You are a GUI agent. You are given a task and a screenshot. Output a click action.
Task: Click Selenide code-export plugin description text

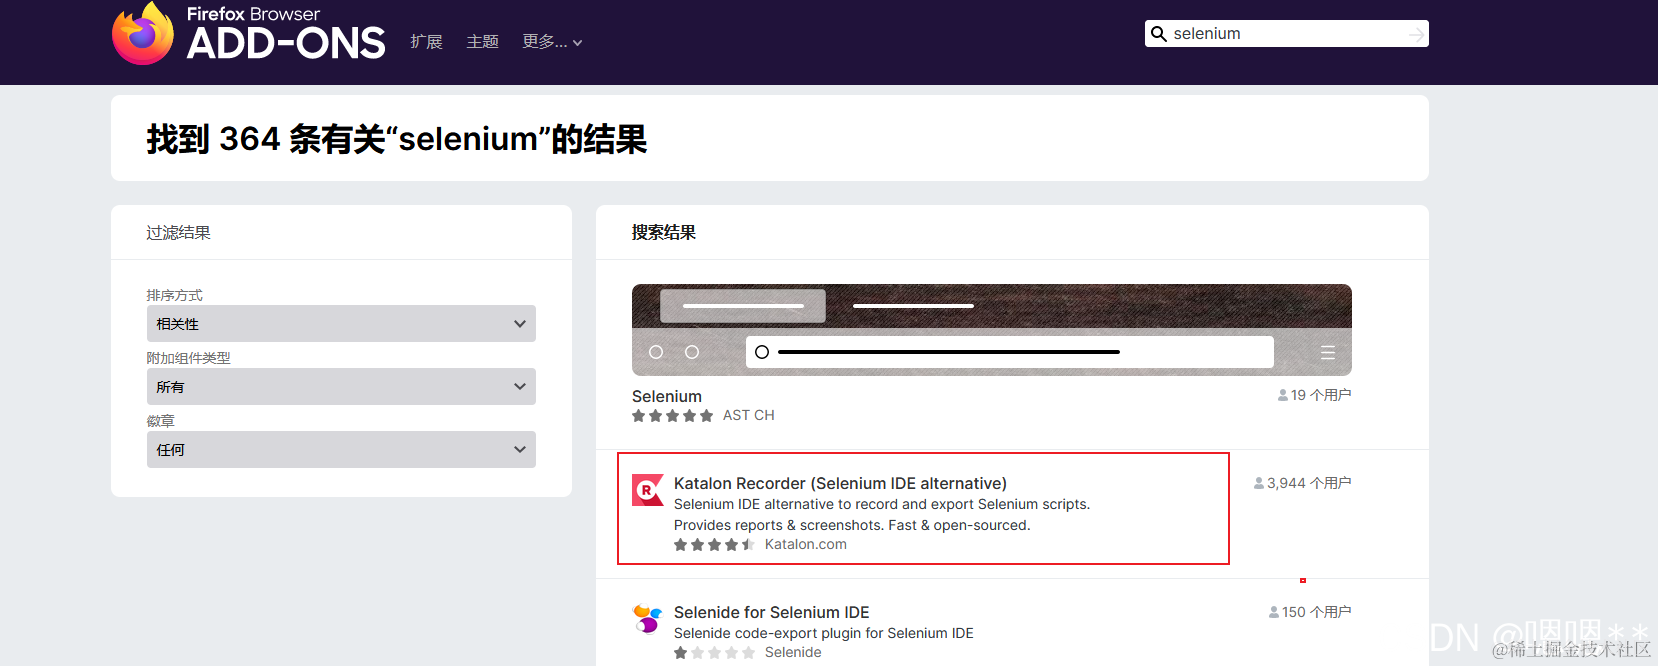click(824, 633)
